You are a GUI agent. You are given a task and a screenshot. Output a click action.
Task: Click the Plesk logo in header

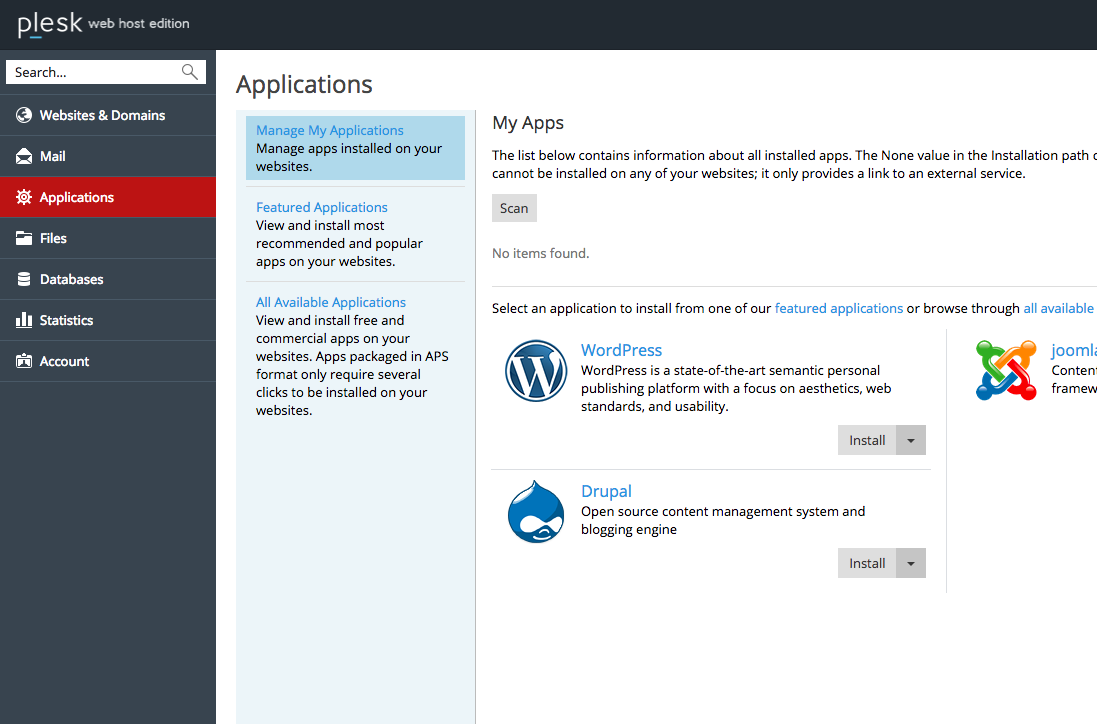tap(50, 24)
